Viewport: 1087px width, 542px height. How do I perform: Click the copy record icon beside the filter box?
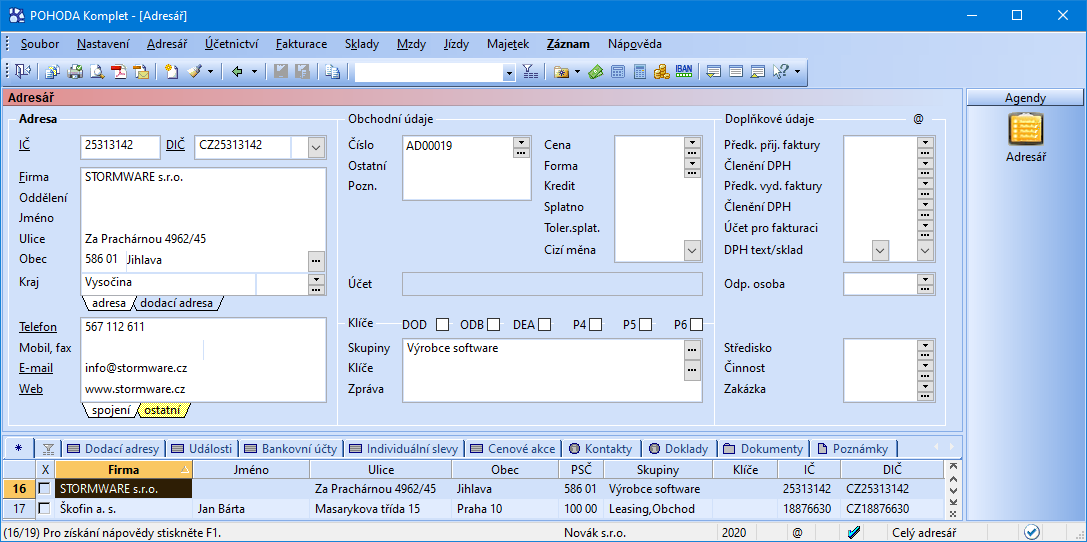333,71
